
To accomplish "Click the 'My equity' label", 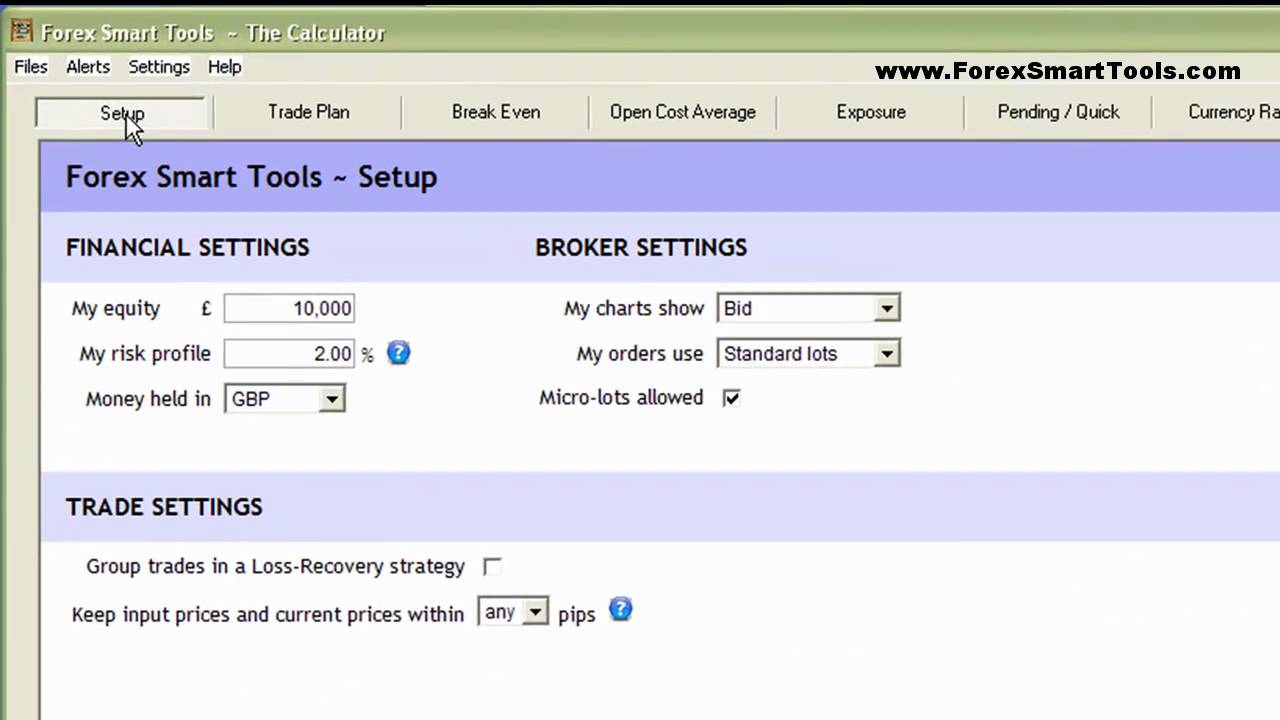I will coord(115,309).
